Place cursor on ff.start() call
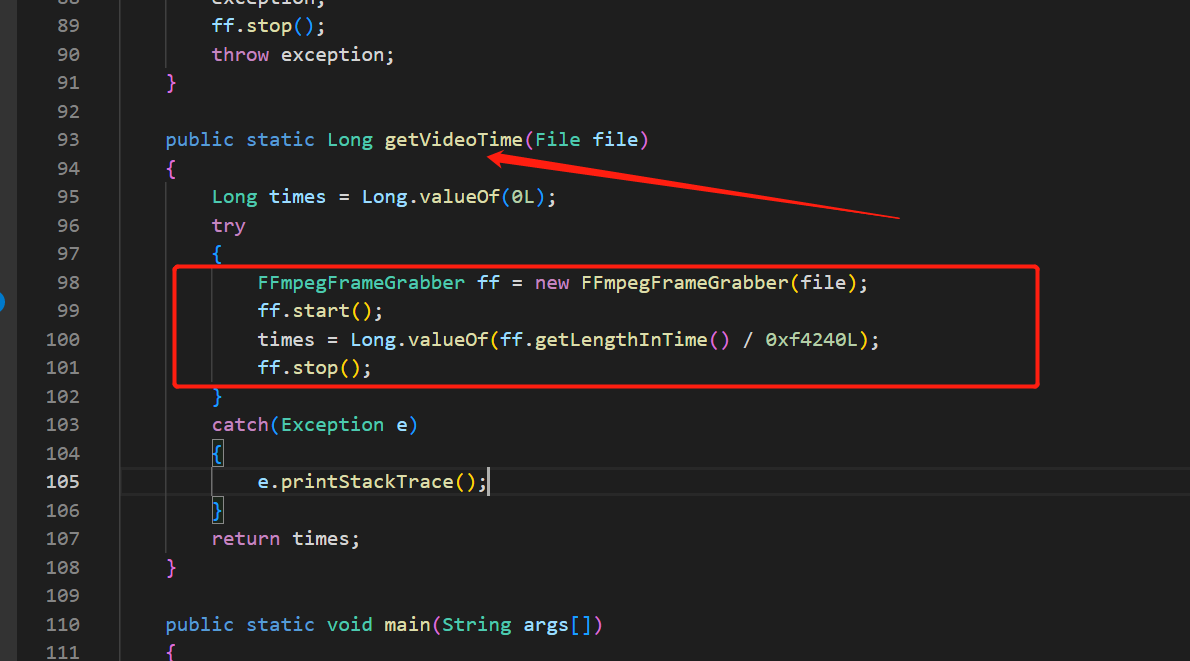The image size is (1190, 661). pyautogui.click(x=320, y=311)
